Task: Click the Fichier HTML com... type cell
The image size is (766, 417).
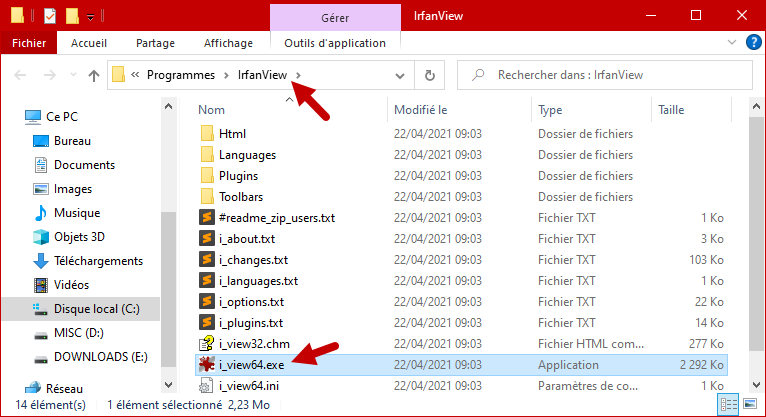Action: tap(591, 344)
